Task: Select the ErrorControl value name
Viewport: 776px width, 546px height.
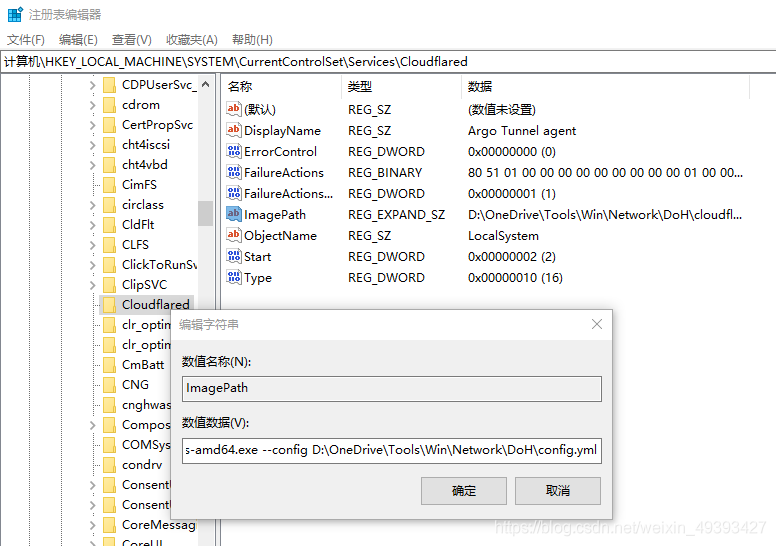Action: pos(280,151)
